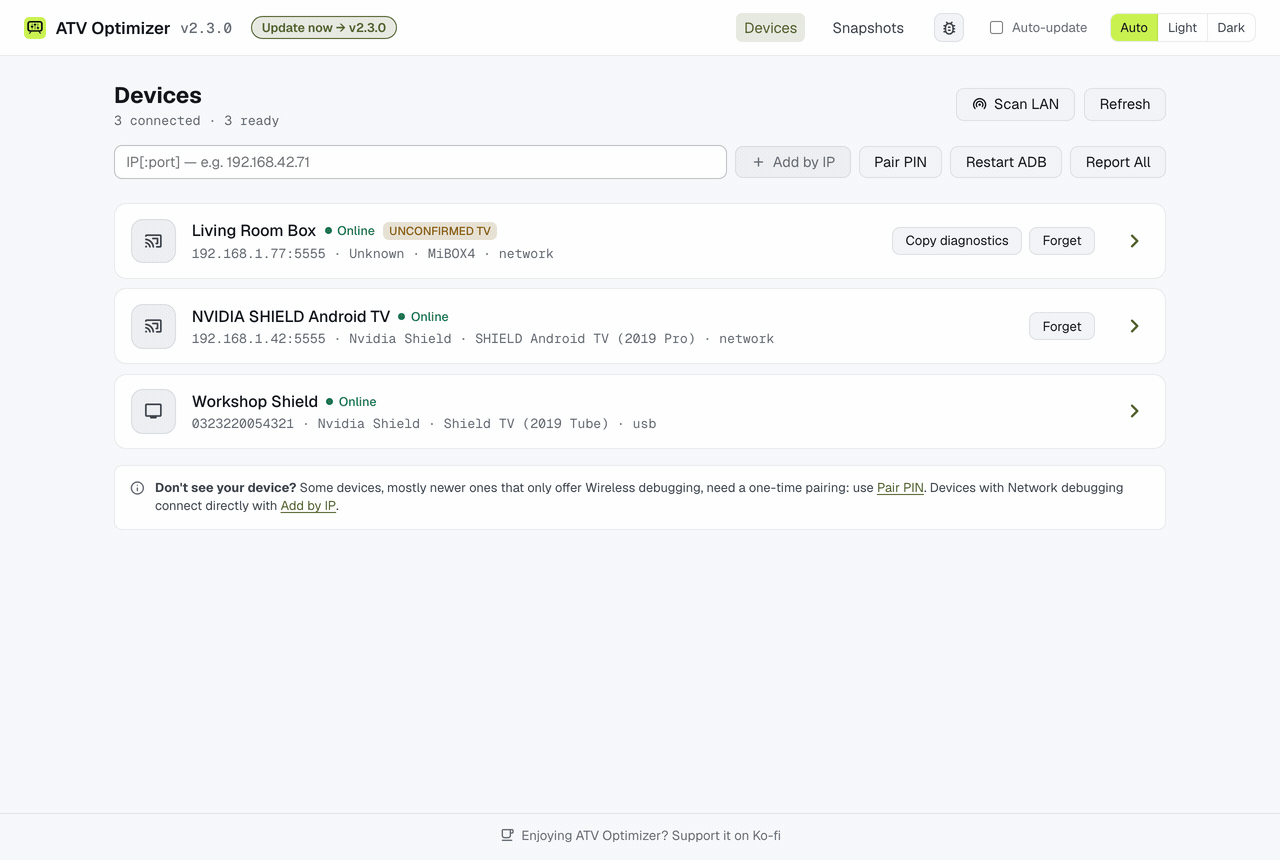The image size is (1280, 860).
Task: Click the info icon beside Don't see your device
Action: click(x=137, y=488)
